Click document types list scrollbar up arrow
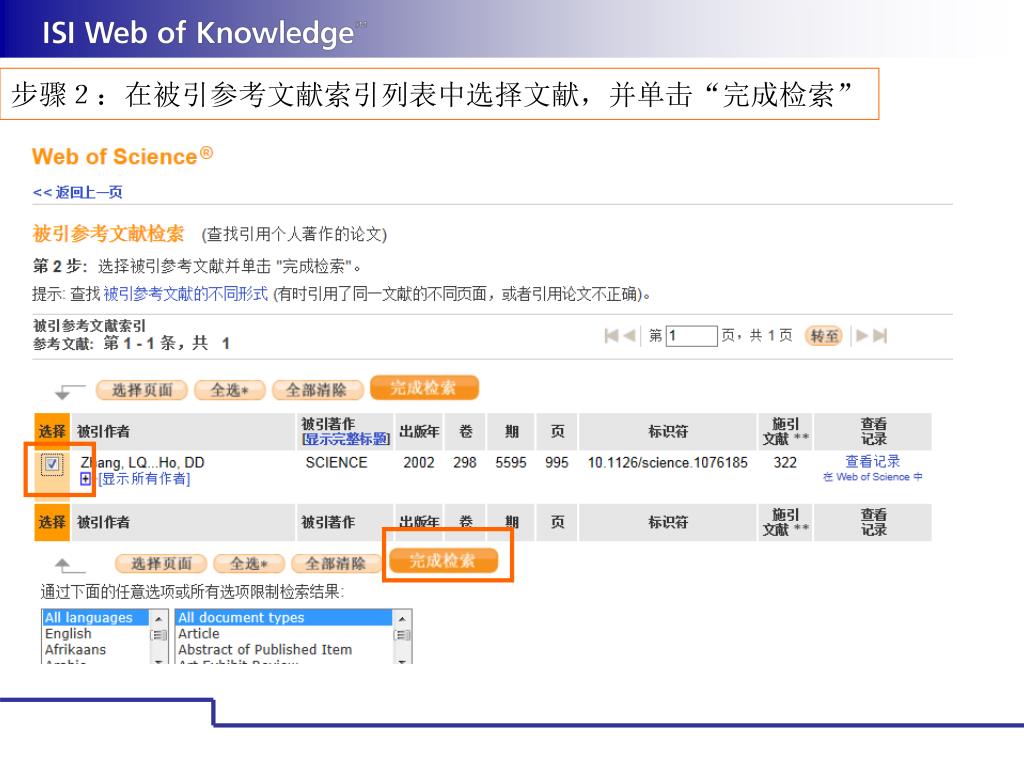Image resolution: width=1024 pixels, height=768 pixels. coord(402,618)
